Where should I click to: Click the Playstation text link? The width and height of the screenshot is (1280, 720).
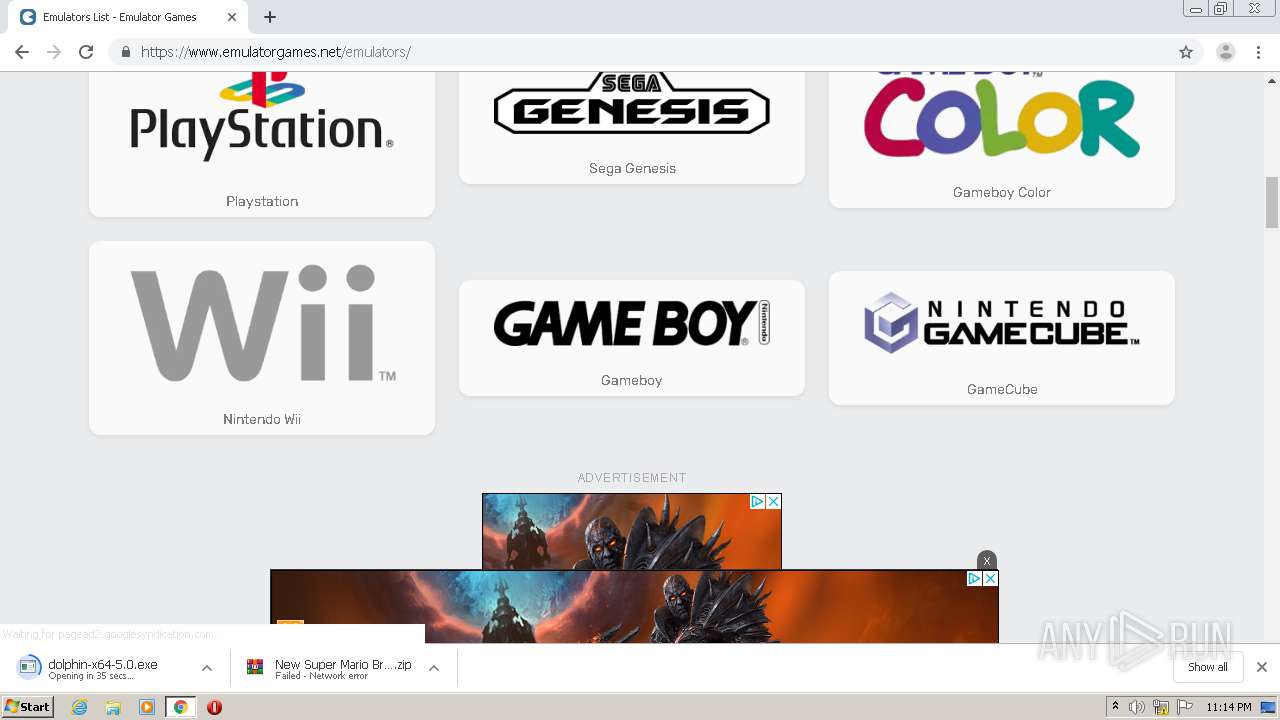(x=262, y=201)
